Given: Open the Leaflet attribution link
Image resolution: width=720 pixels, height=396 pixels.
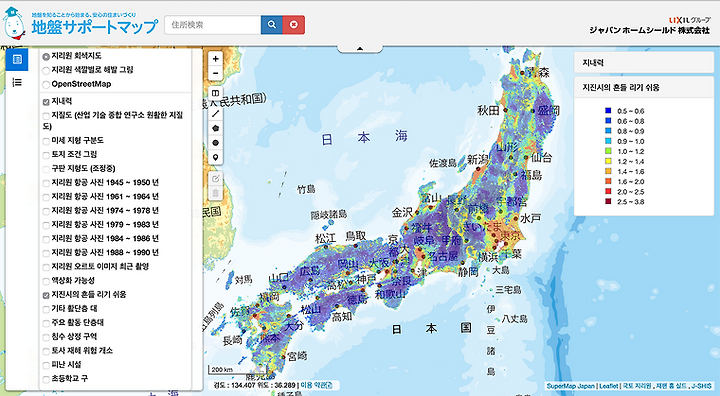Looking at the screenshot, I should coord(609,386).
